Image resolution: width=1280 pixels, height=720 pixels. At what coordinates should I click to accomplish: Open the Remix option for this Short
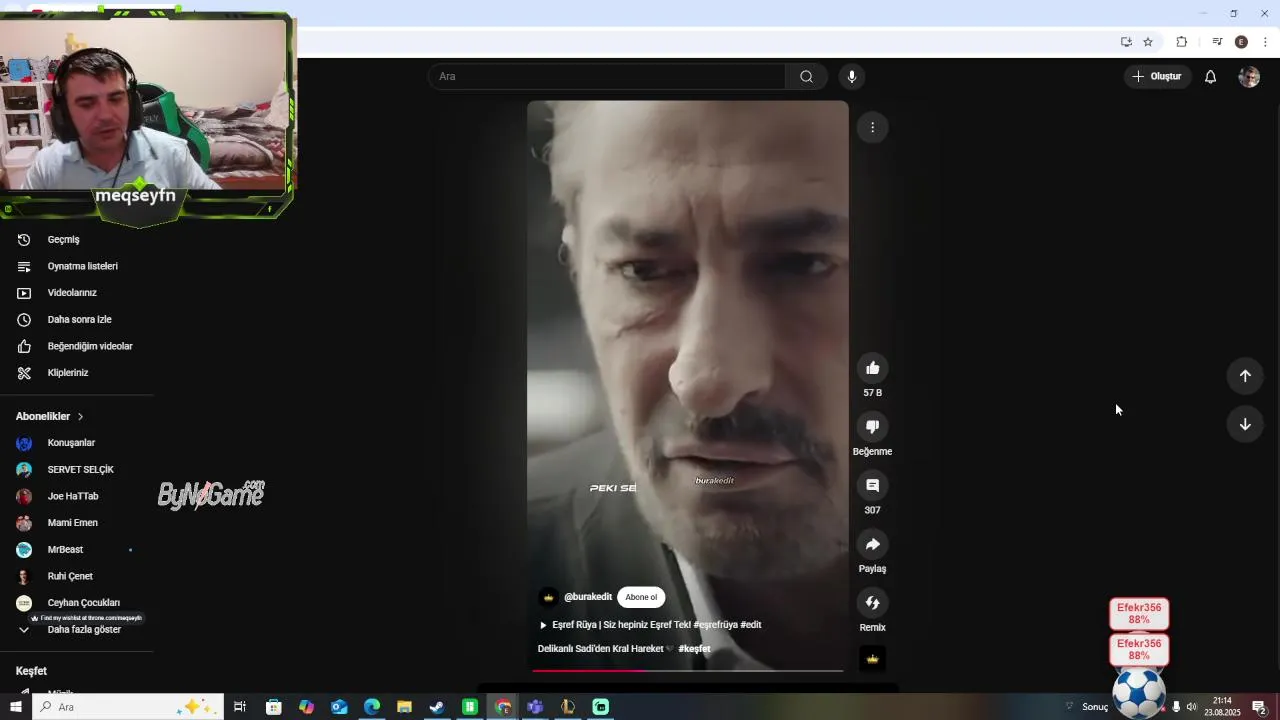[x=872, y=603]
